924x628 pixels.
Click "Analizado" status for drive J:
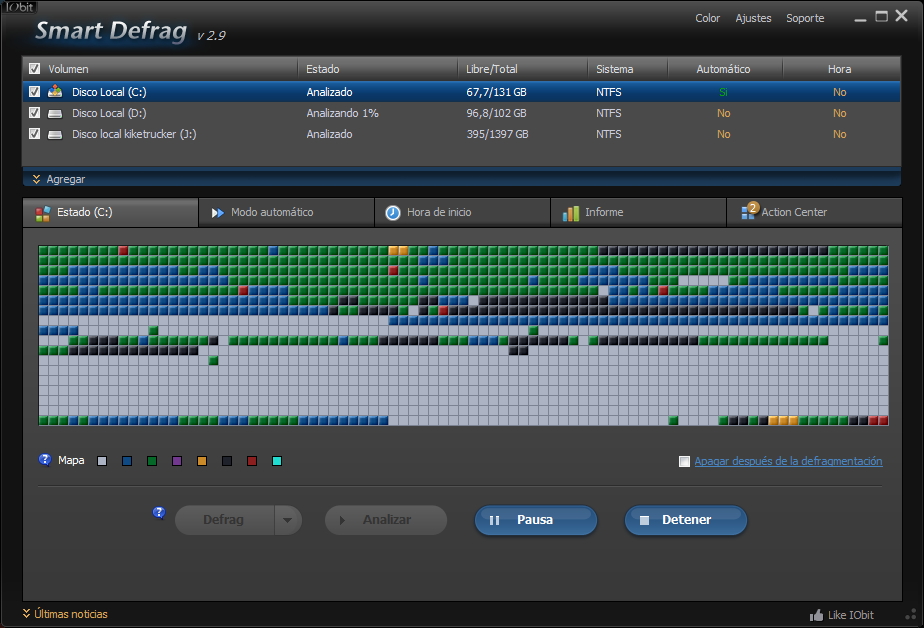click(x=329, y=134)
